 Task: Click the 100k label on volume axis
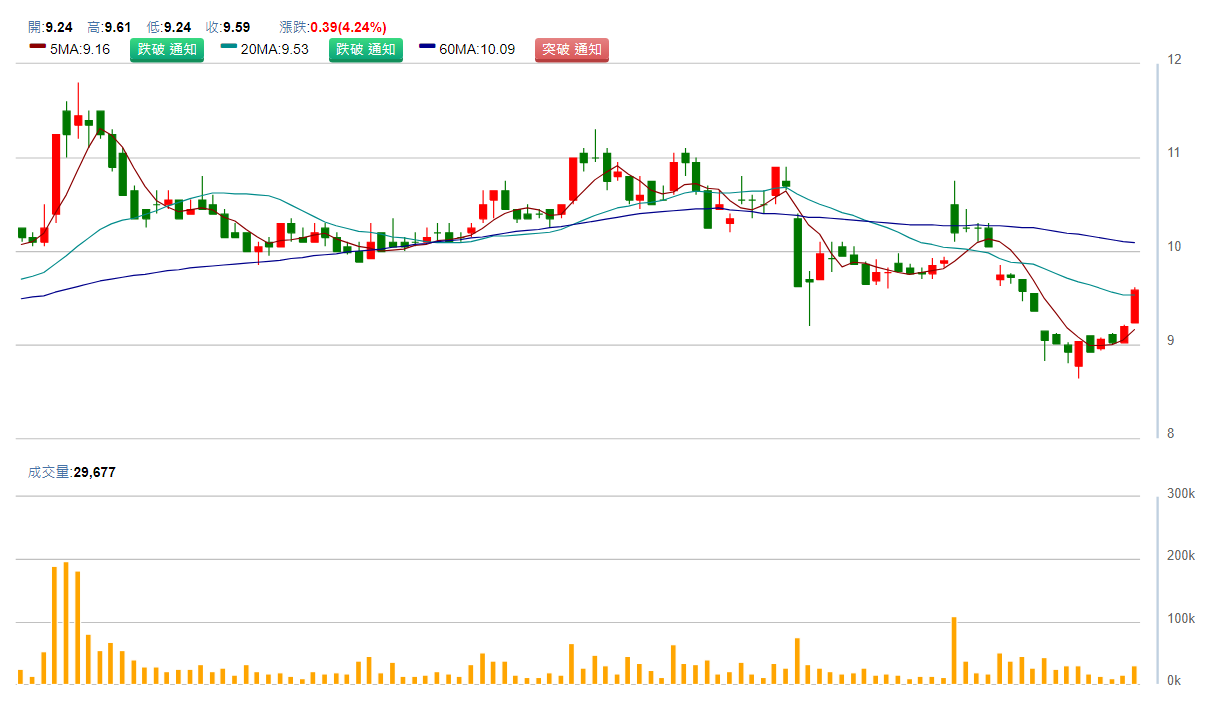(1181, 619)
